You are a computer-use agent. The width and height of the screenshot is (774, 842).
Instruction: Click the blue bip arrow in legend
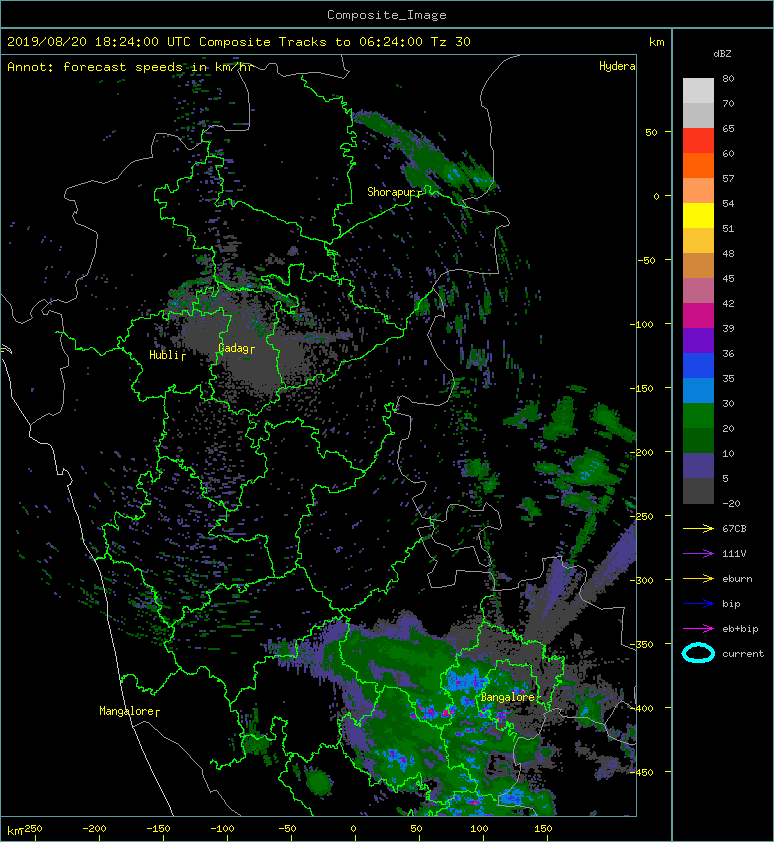point(698,604)
